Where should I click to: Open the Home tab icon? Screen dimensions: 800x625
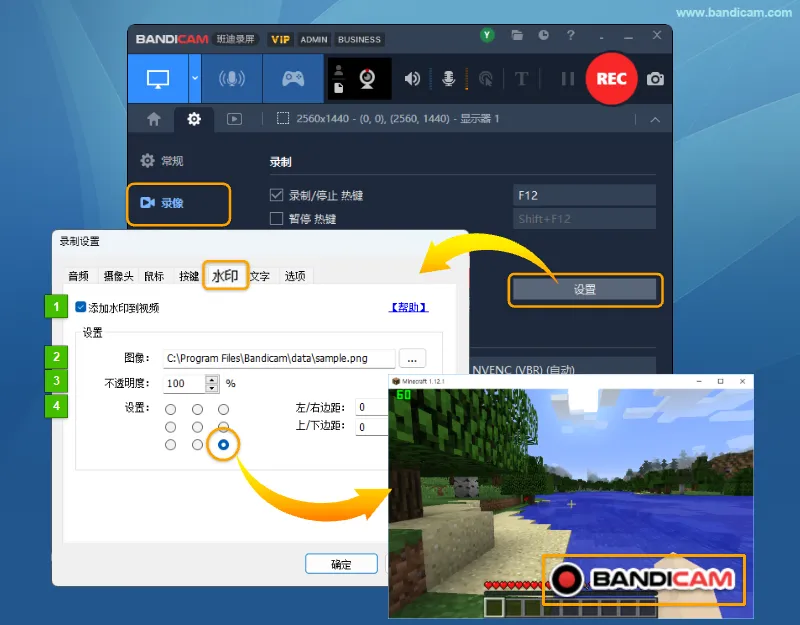click(154, 119)
